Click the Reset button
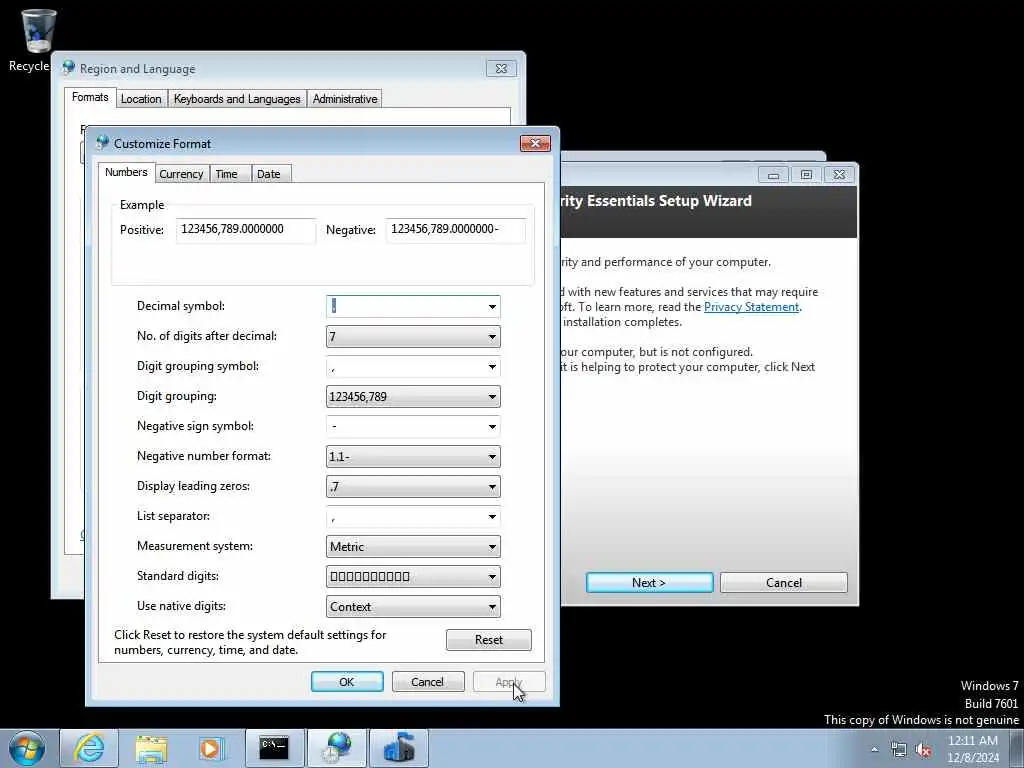The image size is (1024, 768). (x=488, y=640)
